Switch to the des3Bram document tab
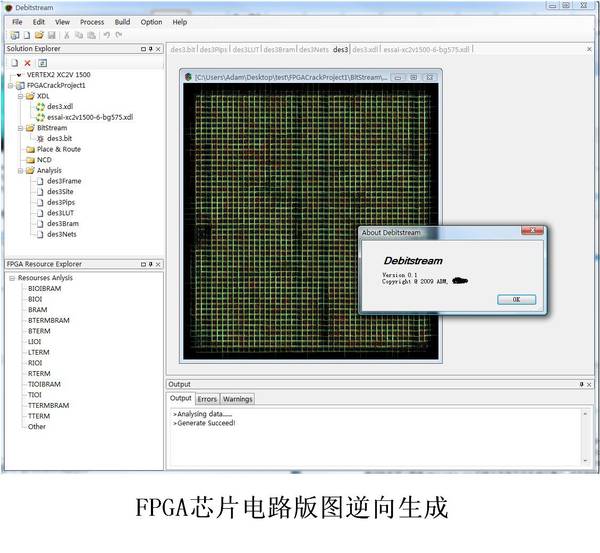Screen dimensions: 600x553 pyautogui.click(x=280, y=49)
